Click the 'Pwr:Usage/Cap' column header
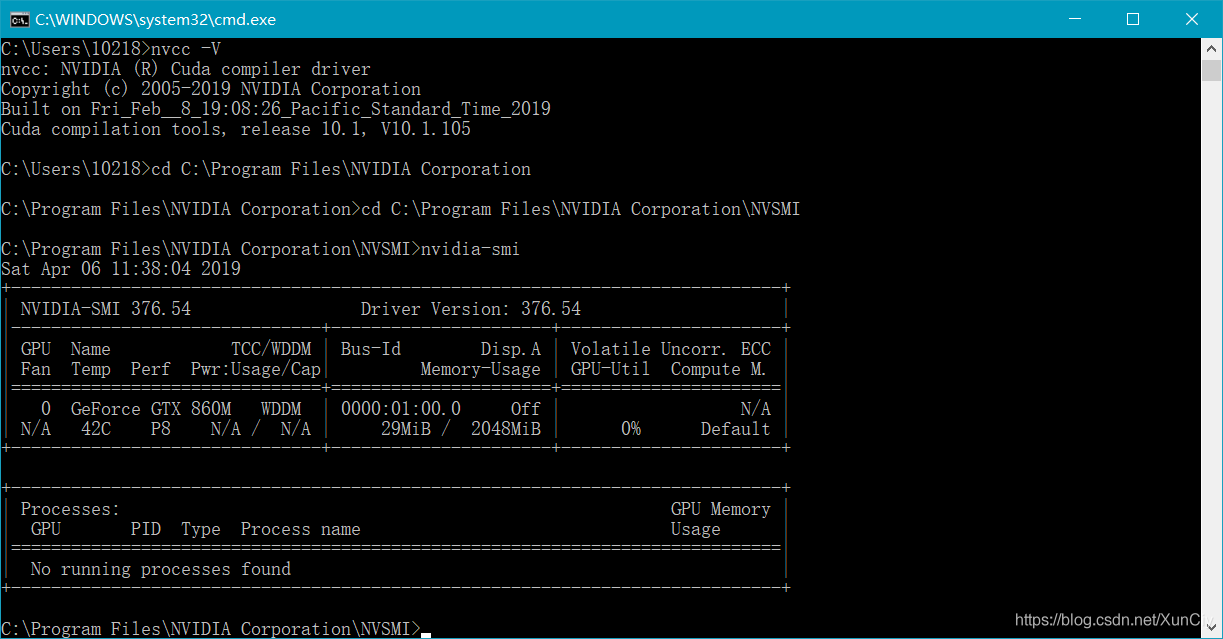 (256, 369)
